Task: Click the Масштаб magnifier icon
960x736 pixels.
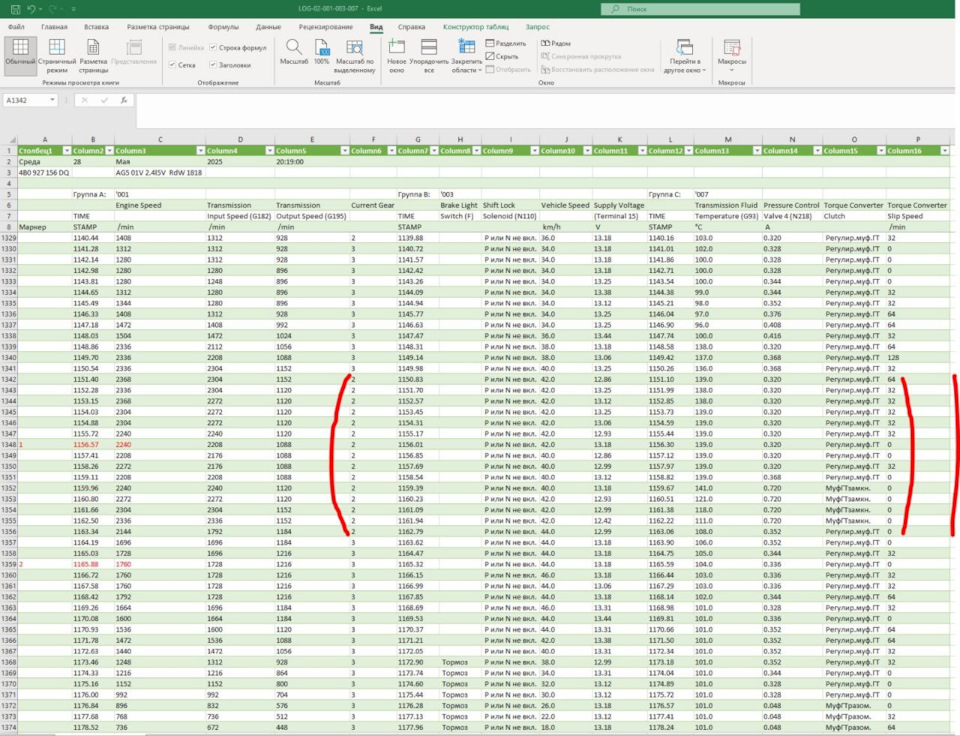Action: (294, 48)
